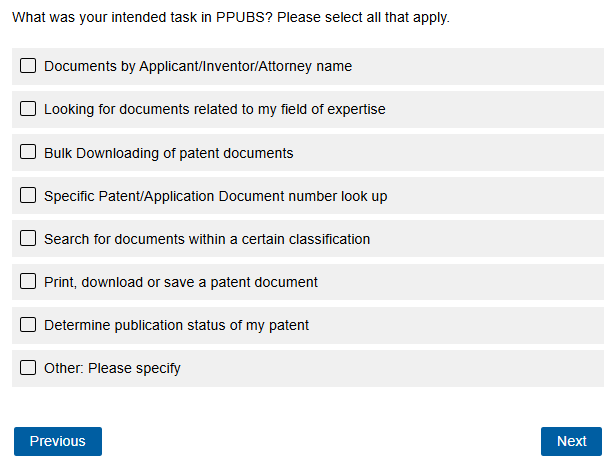Select the Document number look up checkbox
The height and width of the screenshot is (460, 612).
(x=28, y=196)
